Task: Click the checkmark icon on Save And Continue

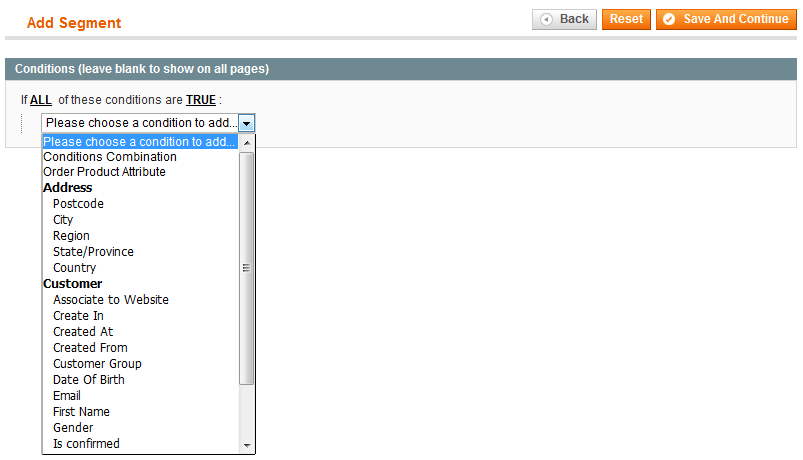Action: pyautogui.click(x=669, y=19)
